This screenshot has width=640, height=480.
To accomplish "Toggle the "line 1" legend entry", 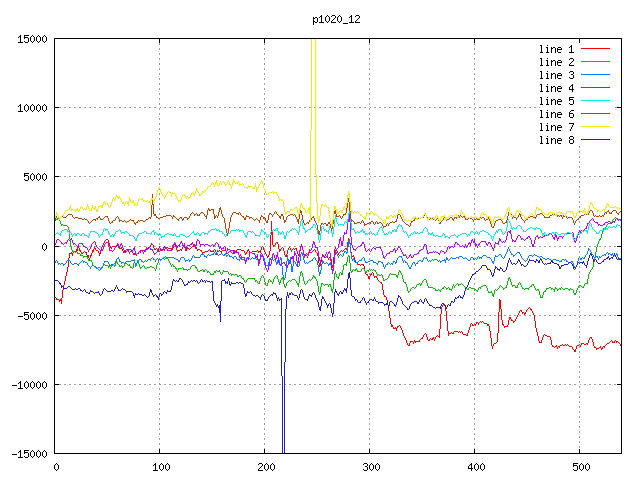I will click(557, 49).
